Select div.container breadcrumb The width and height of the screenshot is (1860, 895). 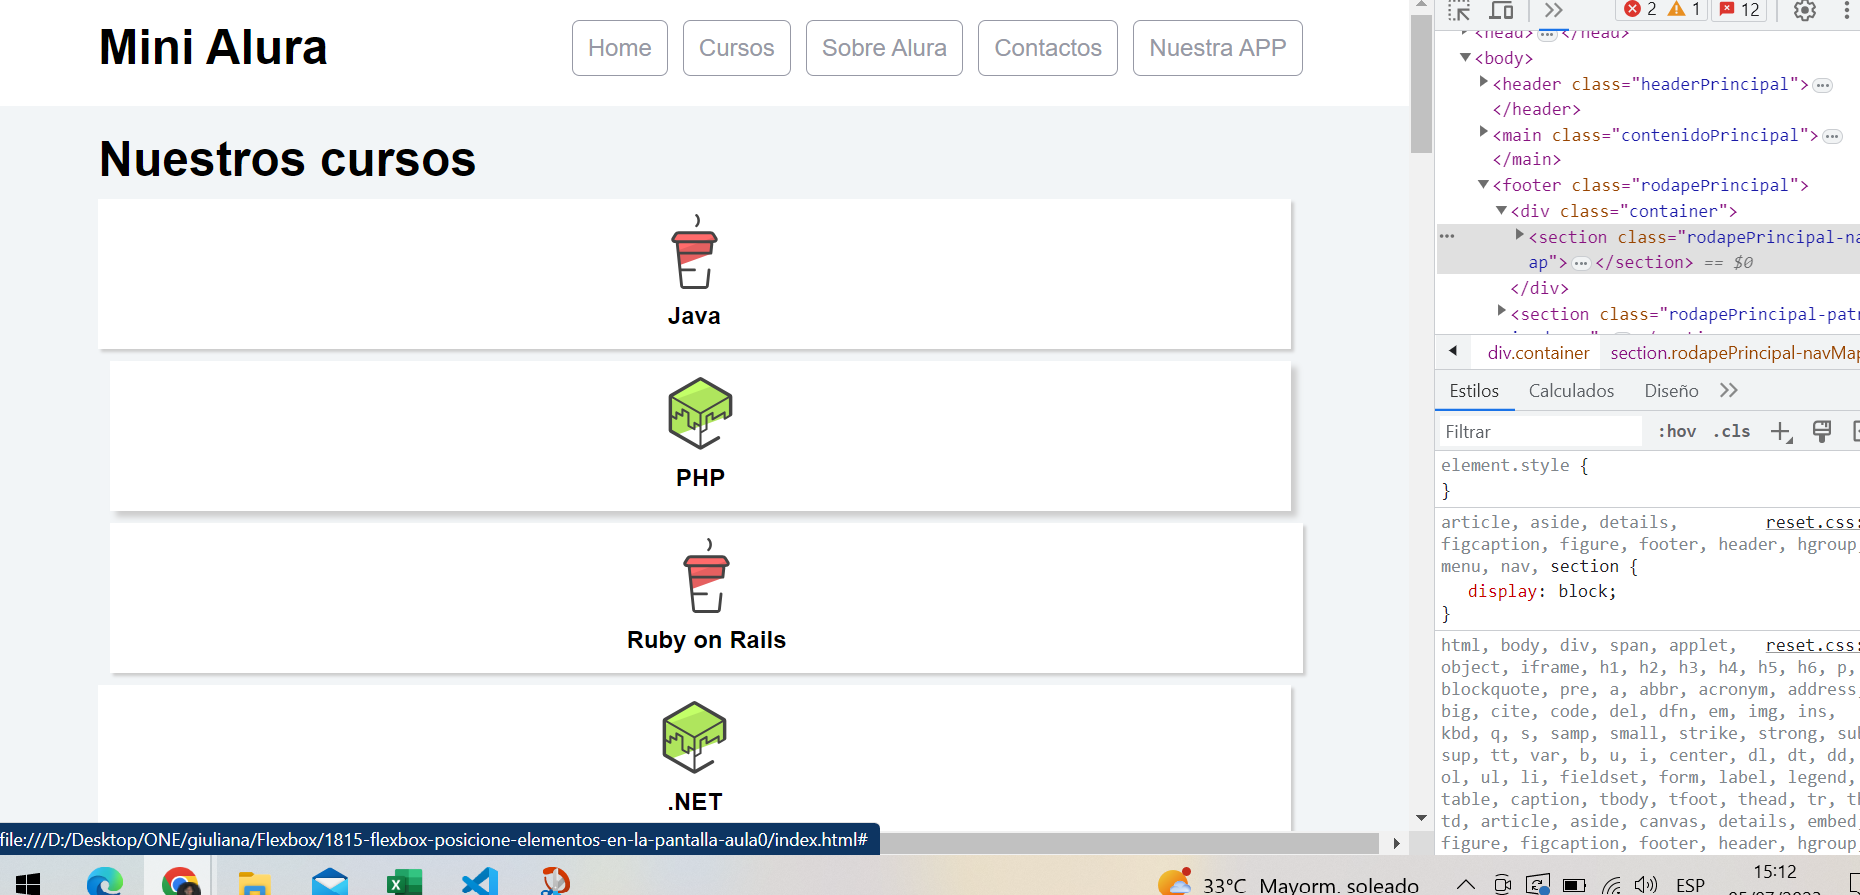tap(1538, 353)
